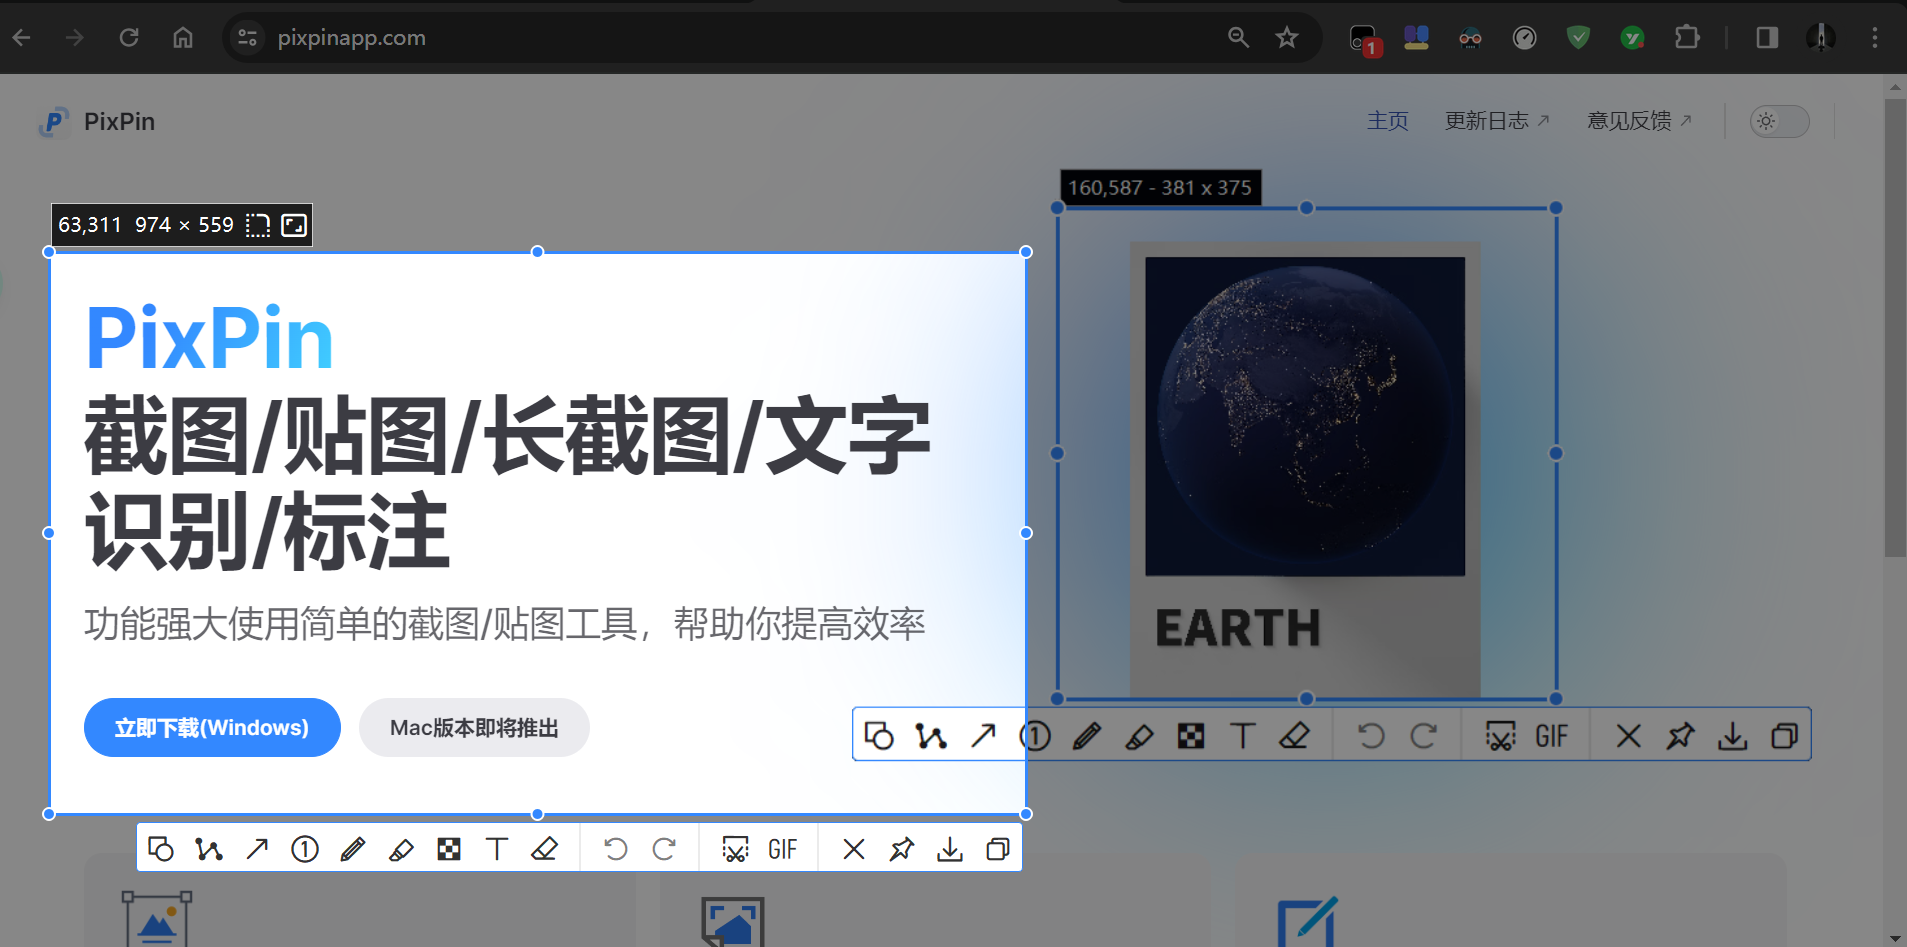Select the eraser tool
The image size is (1907, 947).
point(545,848)
